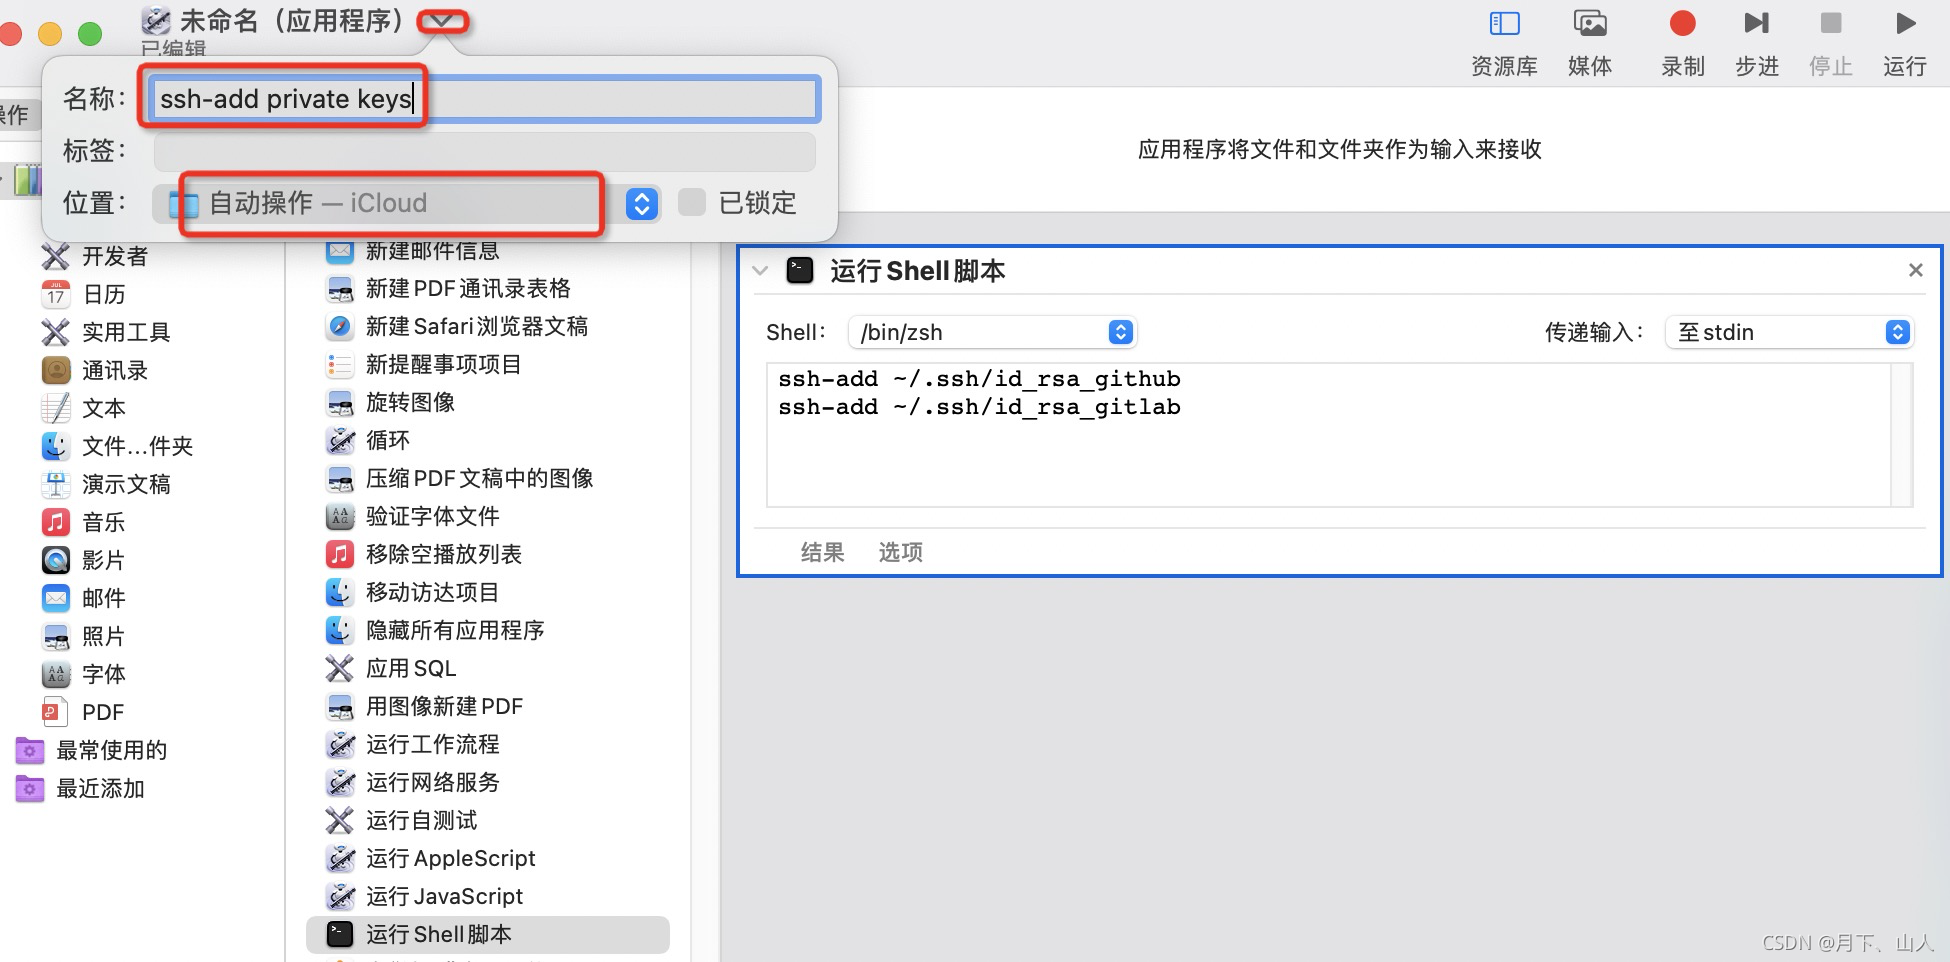
Task: Select the 文件…件夹 category
Action: coord(137,446)
